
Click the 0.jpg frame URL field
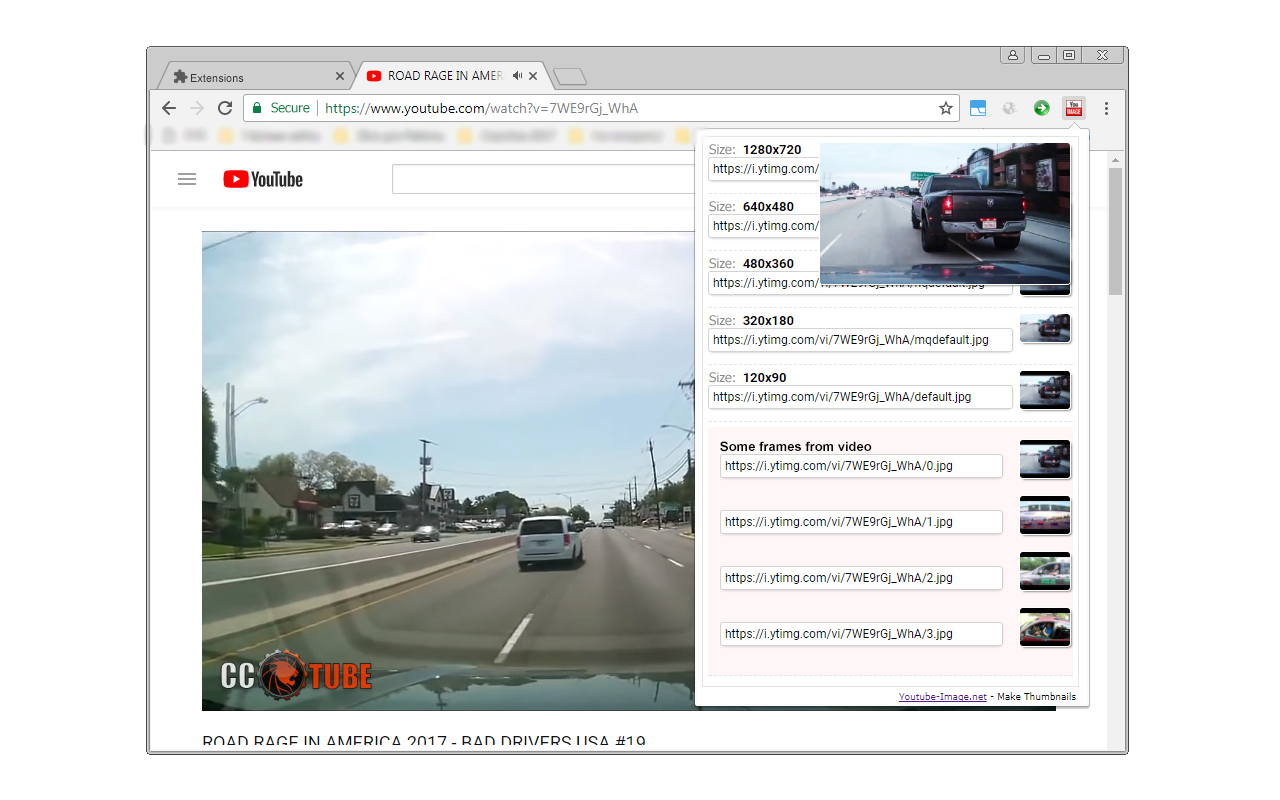click(x=860, y=466)
